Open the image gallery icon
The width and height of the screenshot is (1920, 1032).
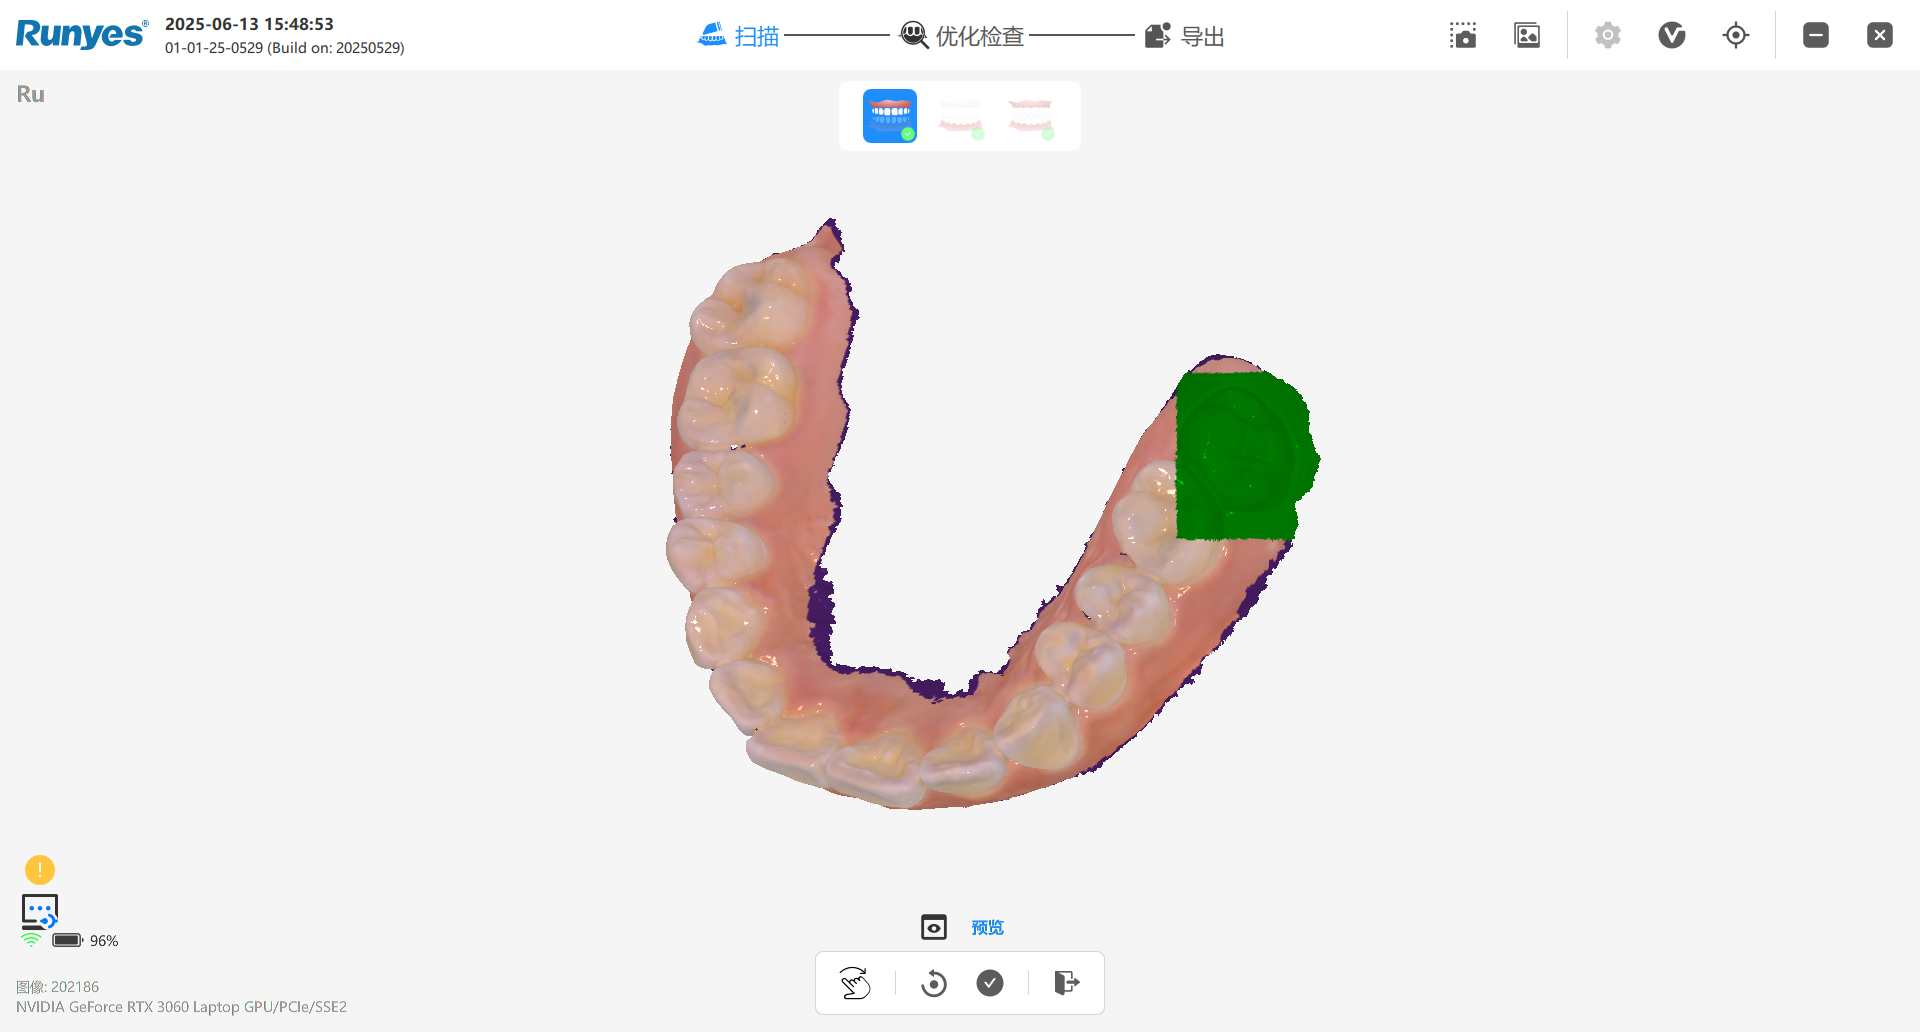pos(1527,36)
